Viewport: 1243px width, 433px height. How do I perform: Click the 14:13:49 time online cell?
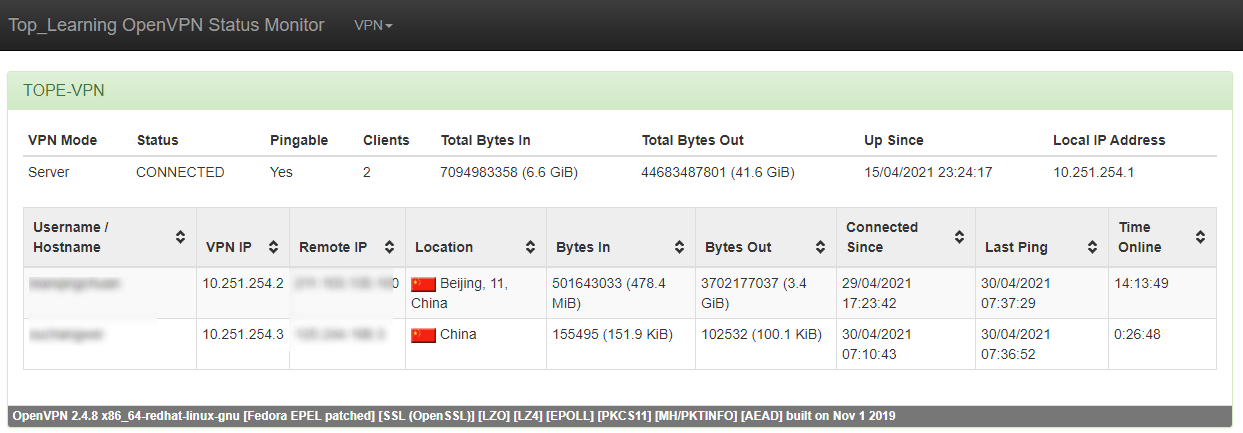[x=1141, y=283]
